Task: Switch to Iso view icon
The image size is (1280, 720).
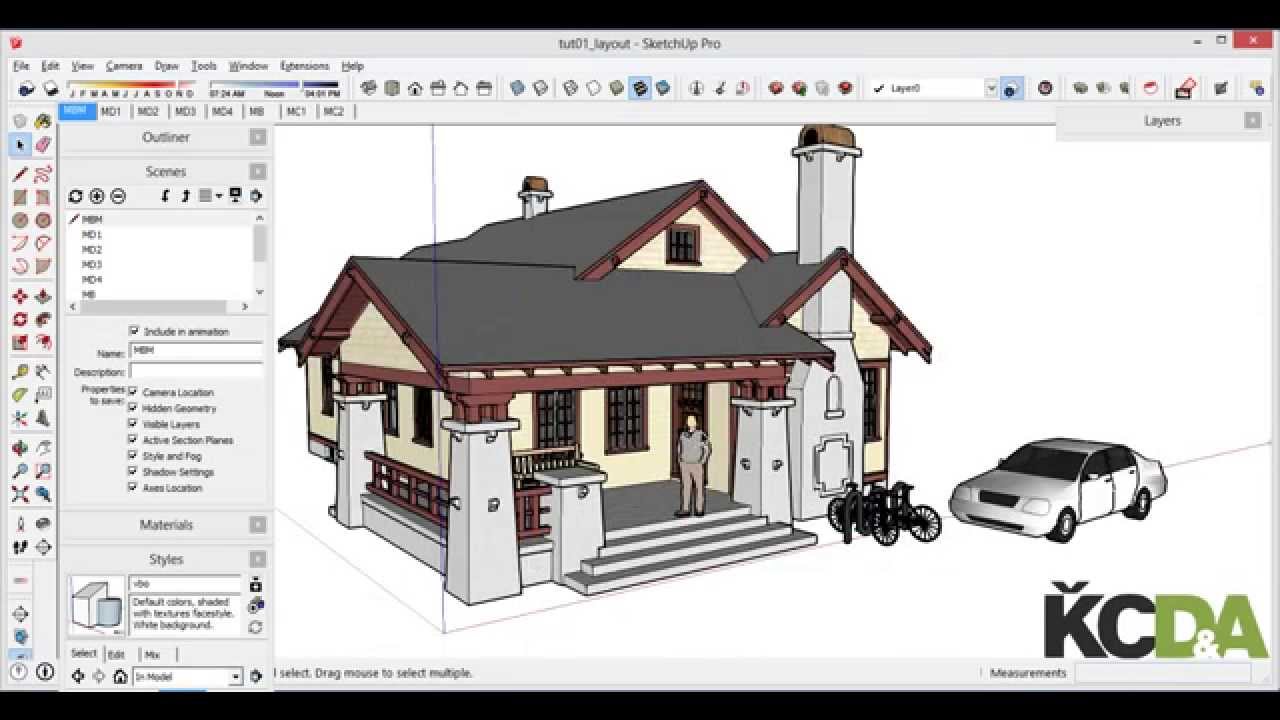Action: point(368,88)
